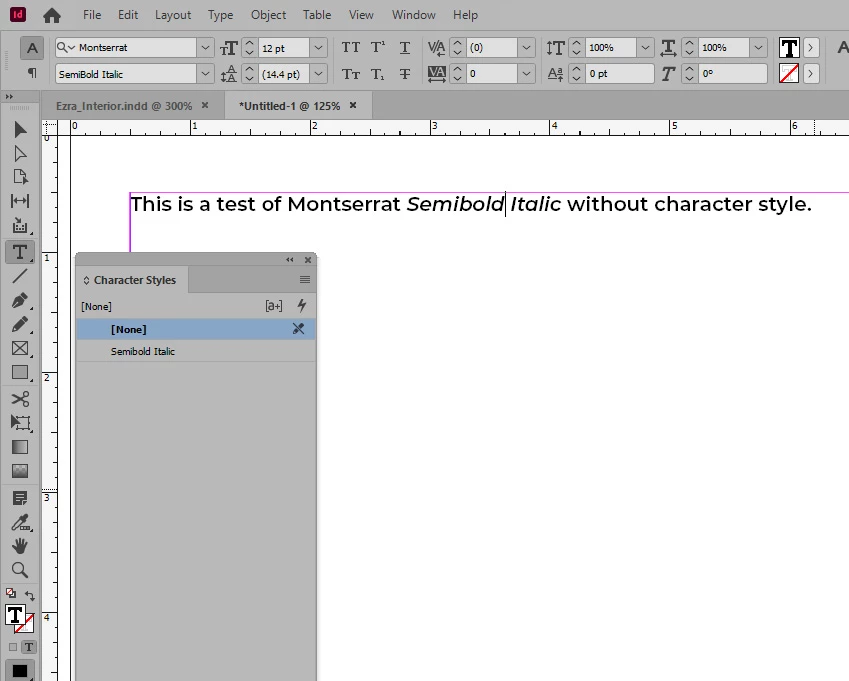849x681 pixels.
Task: Open the Object menu
Action: [x=268, y=15]
